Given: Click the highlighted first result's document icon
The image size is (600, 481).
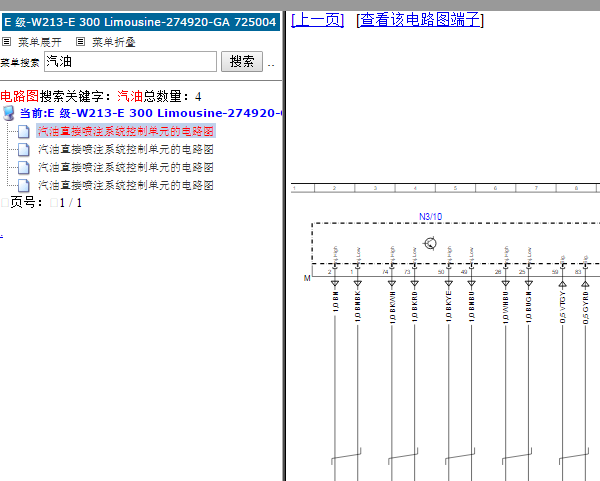Looking at the screenshot, I should [x=24, y=131].
